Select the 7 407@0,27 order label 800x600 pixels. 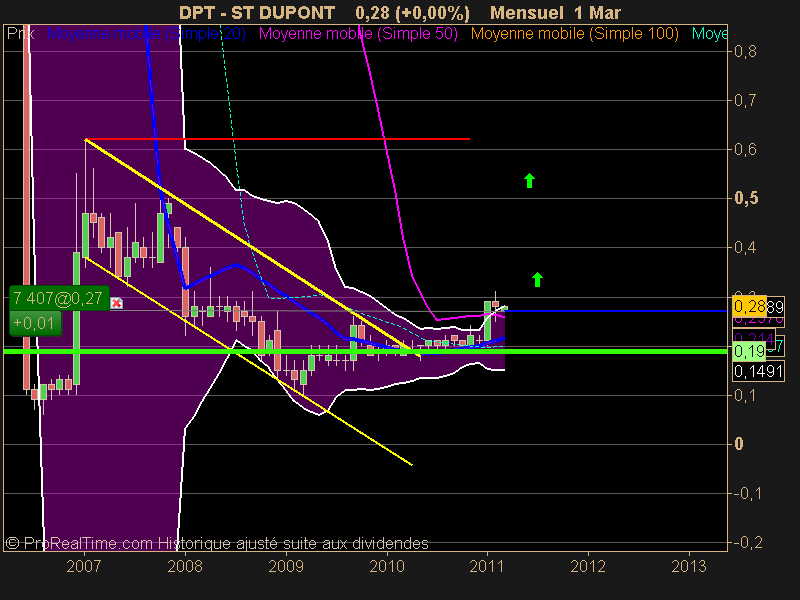tap(59, 298)
